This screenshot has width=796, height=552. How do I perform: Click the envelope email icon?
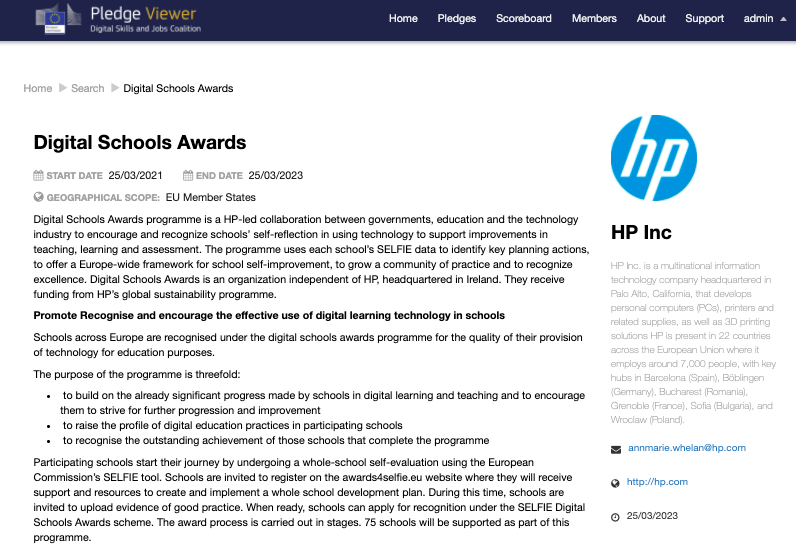[616, 449]
